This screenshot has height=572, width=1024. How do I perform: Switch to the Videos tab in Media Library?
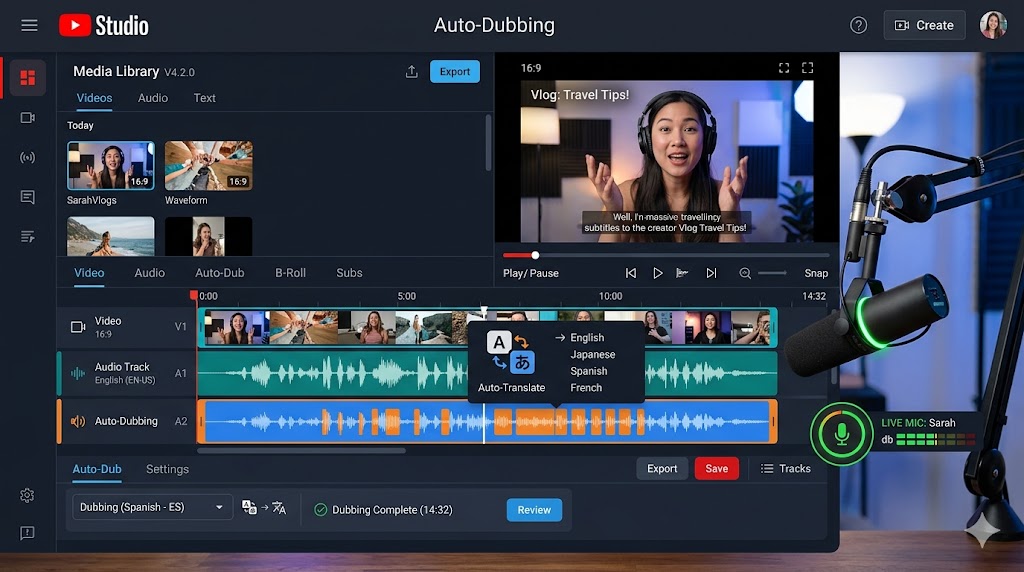[95, 98]
